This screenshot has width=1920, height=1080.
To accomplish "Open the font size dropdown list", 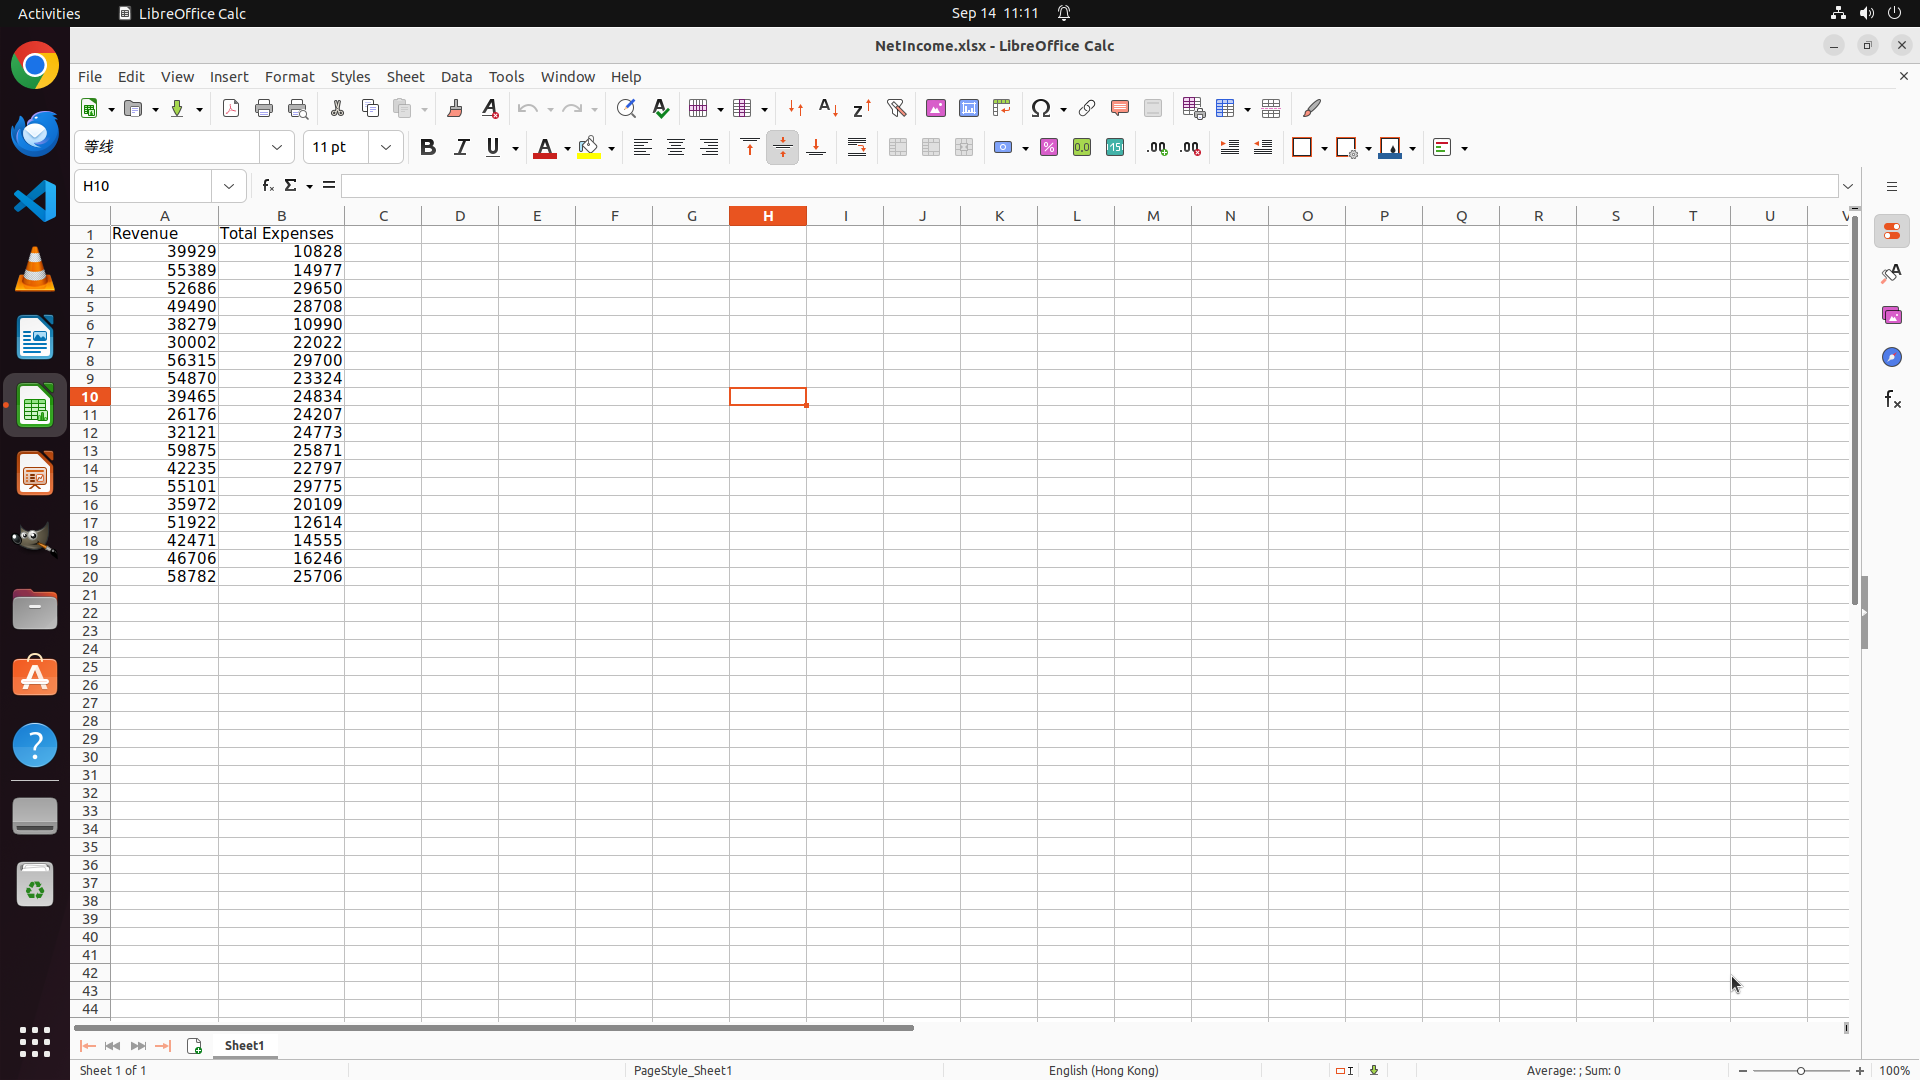I will pos(386,148).
